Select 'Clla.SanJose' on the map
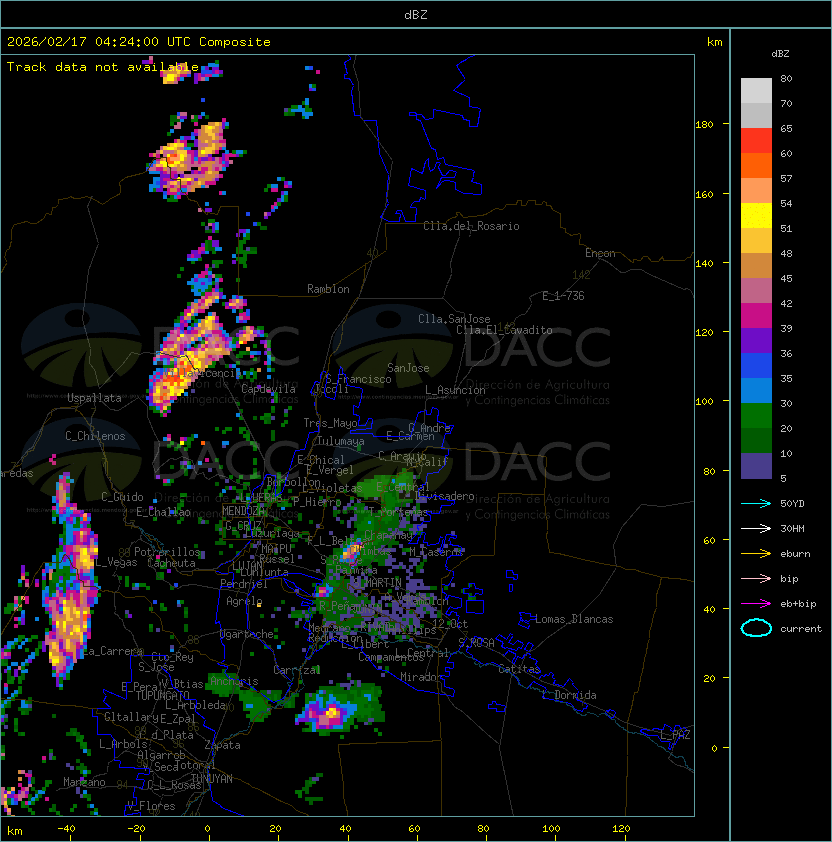Viewport: 832px width, 842px height. coord(454,319)
